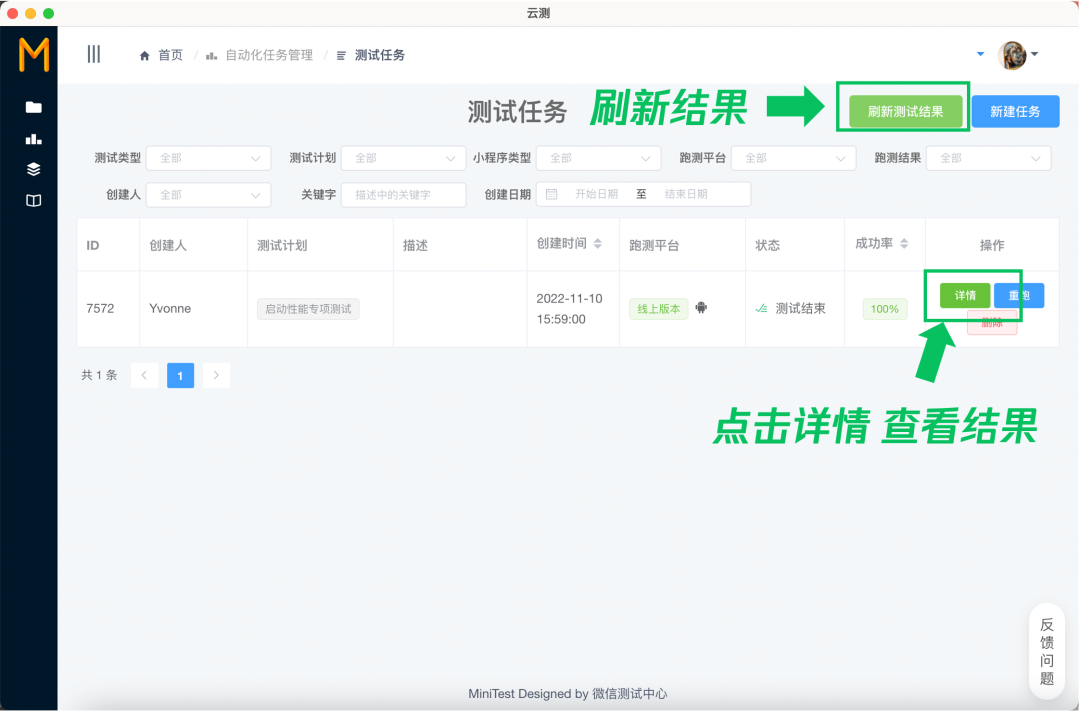Open the 测试计划 dropdown
Image resolution: width=1080 pixels, height=712 pixels.
(404, 158)
